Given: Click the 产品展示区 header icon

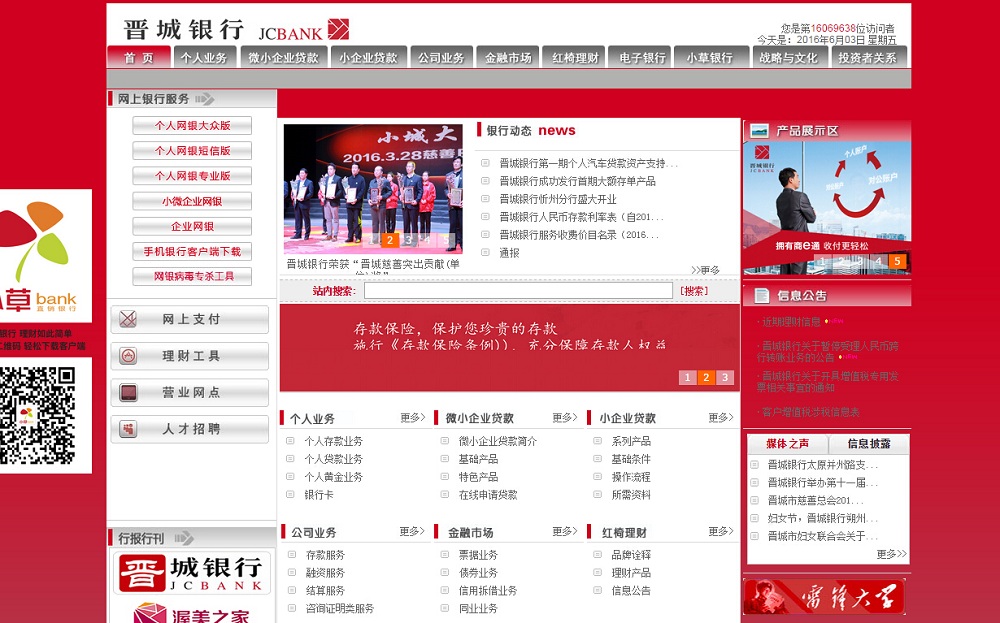Looking at the screenshot, I should click(759, 131).
